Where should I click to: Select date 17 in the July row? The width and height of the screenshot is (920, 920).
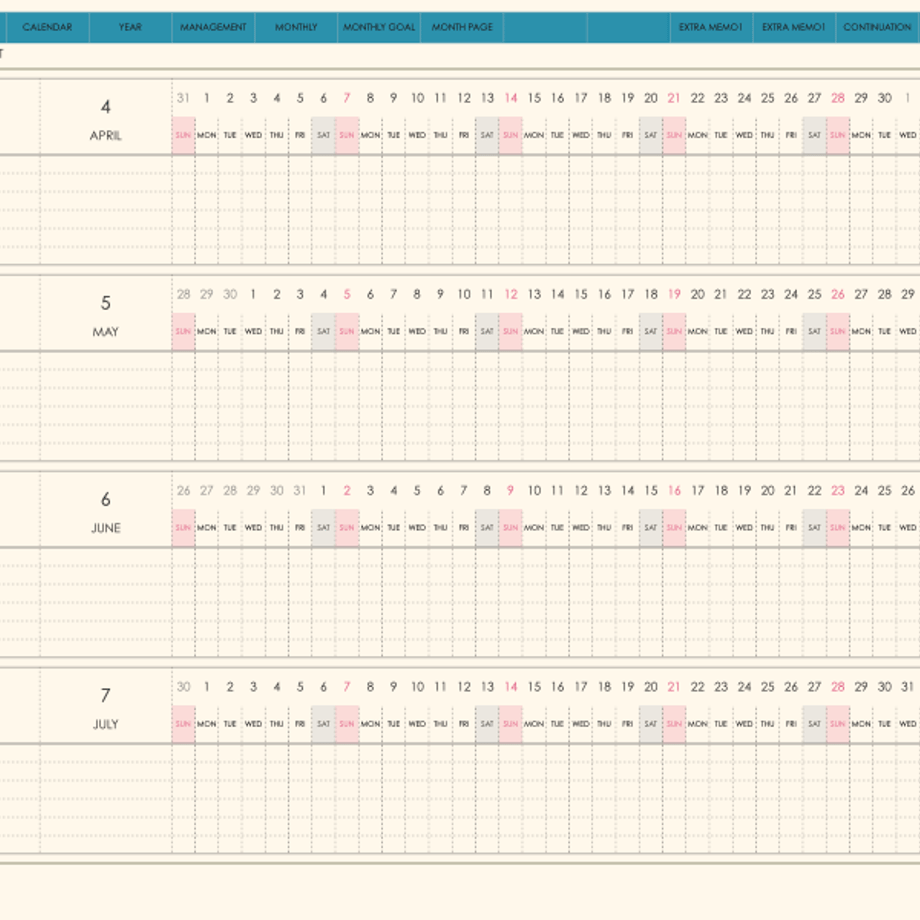point(581,687)
